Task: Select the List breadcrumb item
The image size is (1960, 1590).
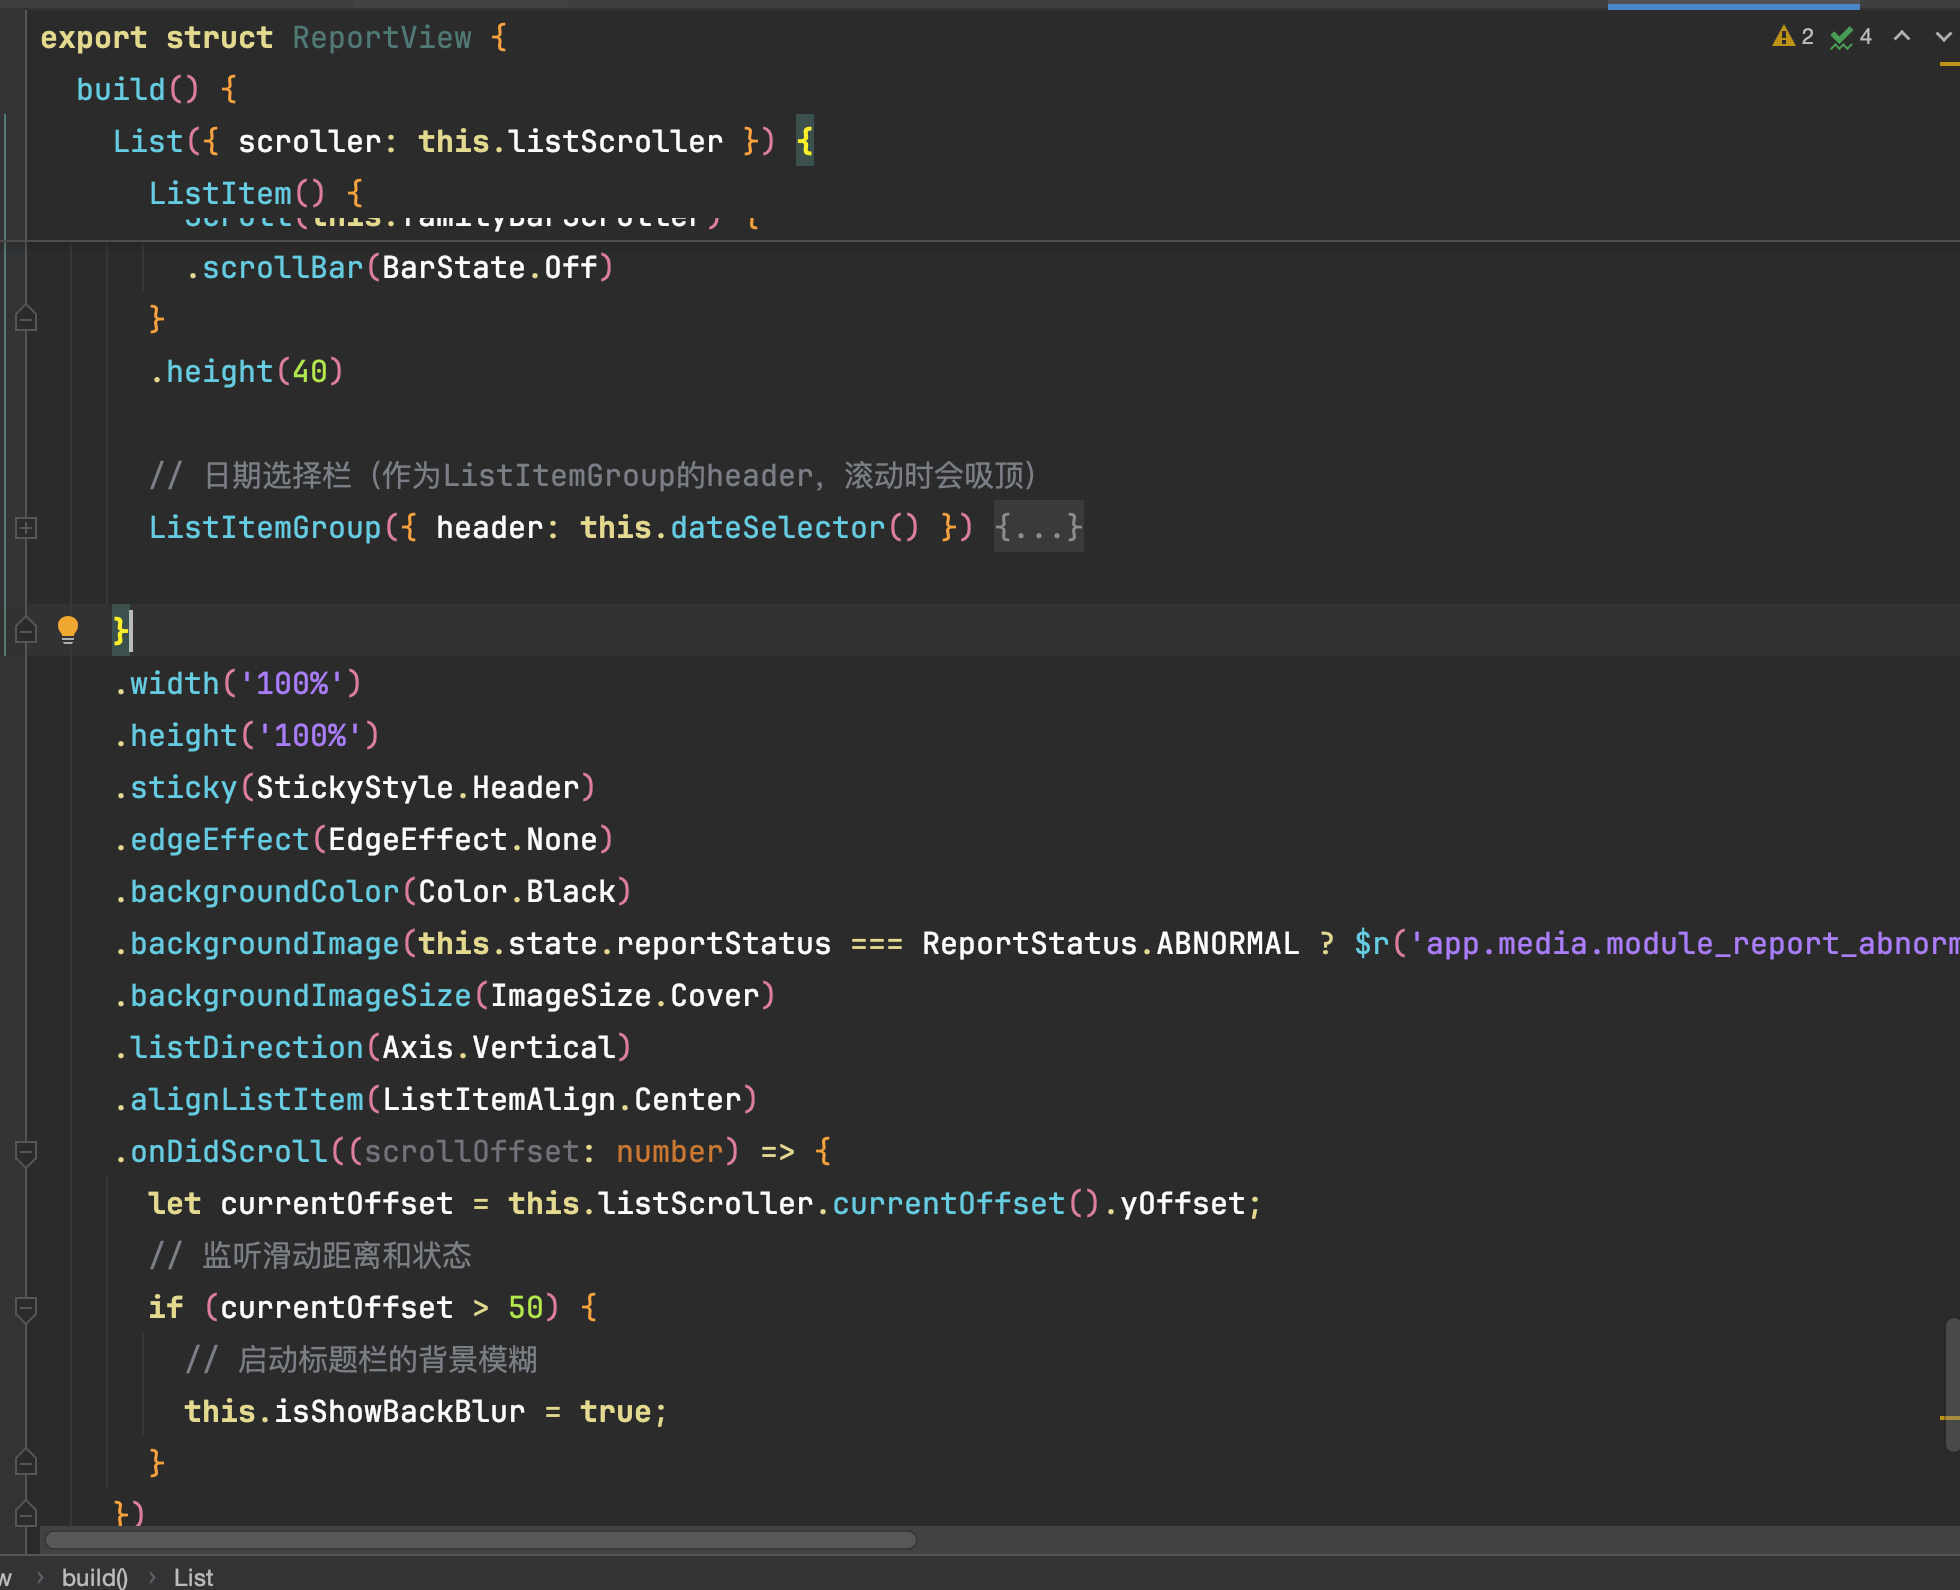Action: (193, 1577)
